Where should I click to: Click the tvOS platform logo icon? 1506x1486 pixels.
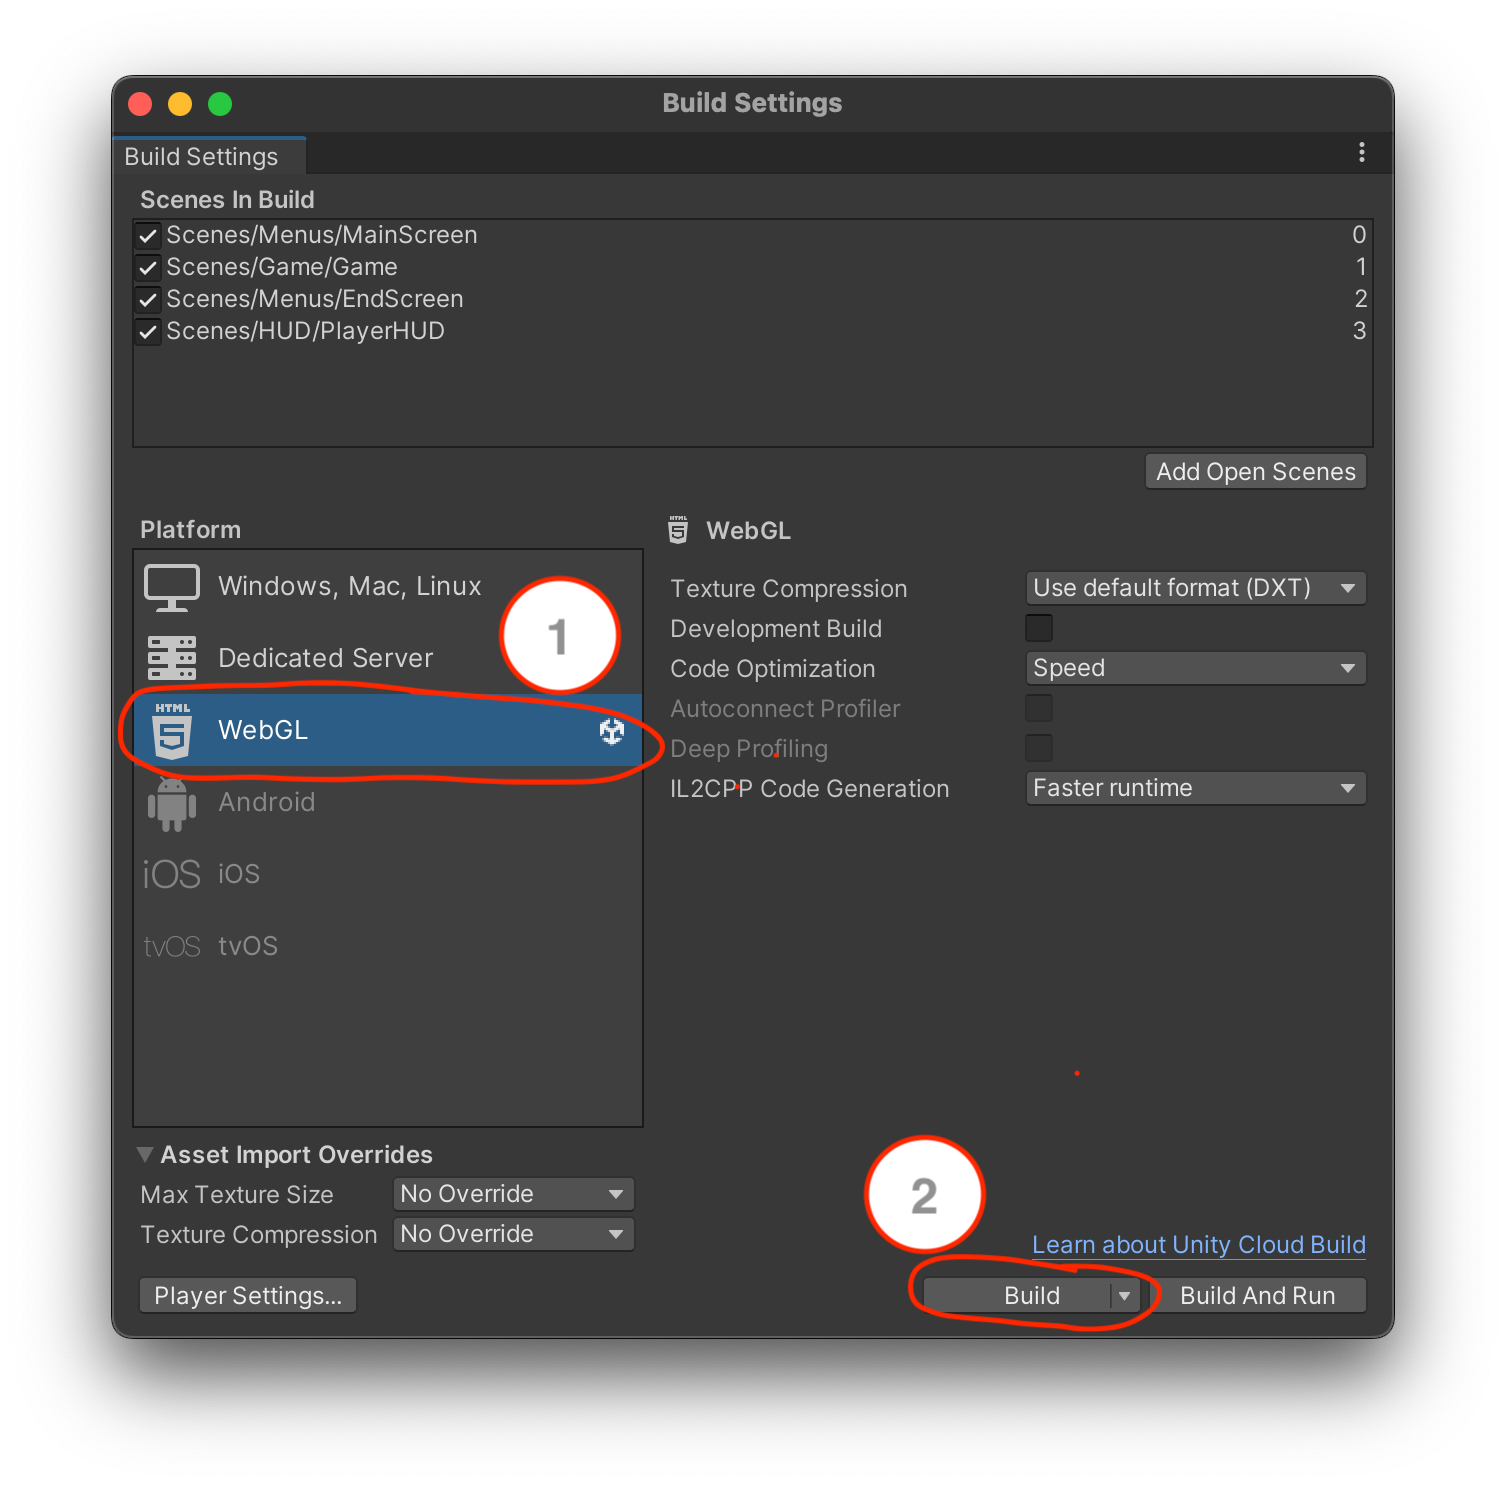point(172,947)
